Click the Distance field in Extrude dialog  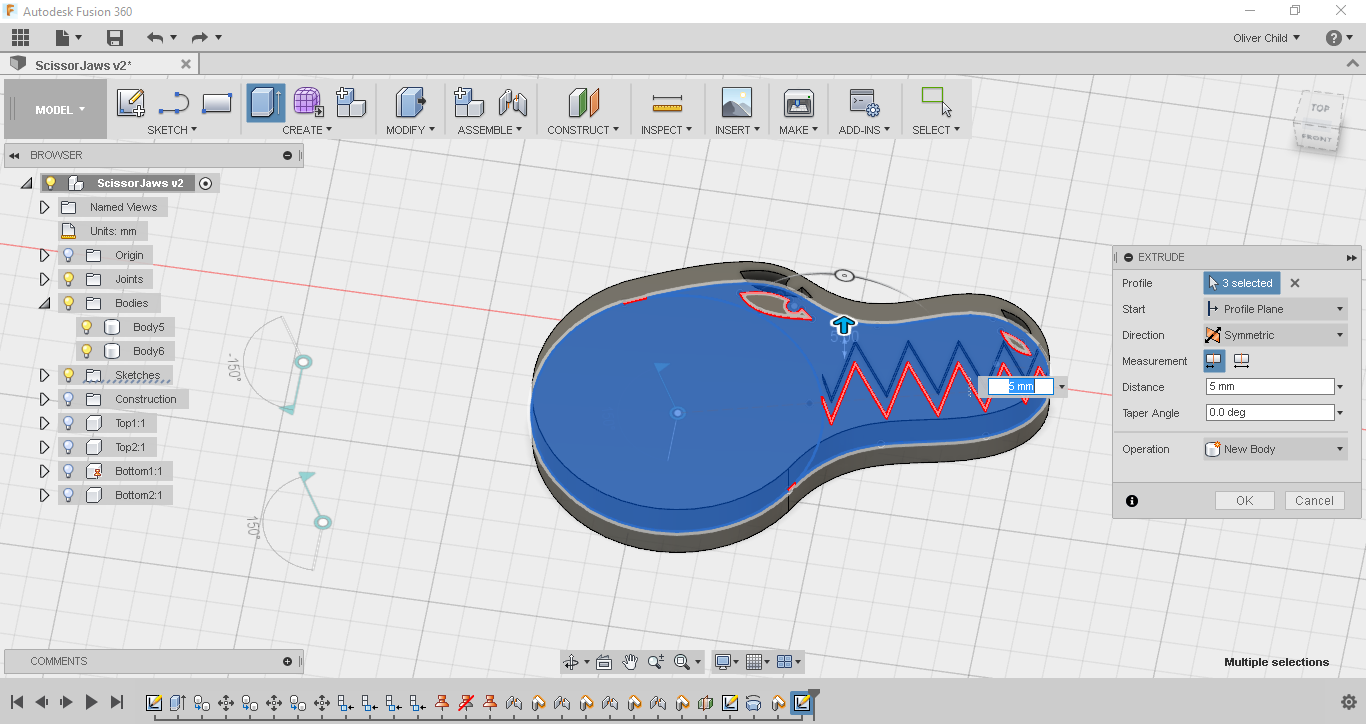point(1271,387)
